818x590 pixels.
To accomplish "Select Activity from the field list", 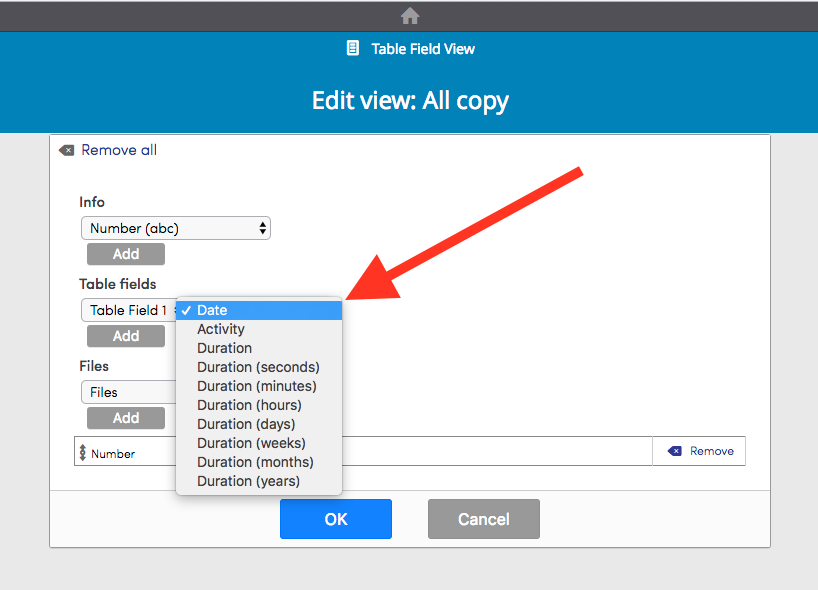I will (x=221, y=329).
